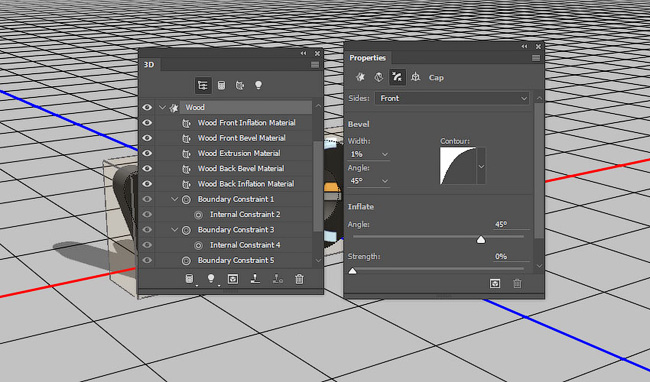Open the Coordinates properties icon
Image resolution: width=650 pixels, height=382 pixels.
(415, 77)
